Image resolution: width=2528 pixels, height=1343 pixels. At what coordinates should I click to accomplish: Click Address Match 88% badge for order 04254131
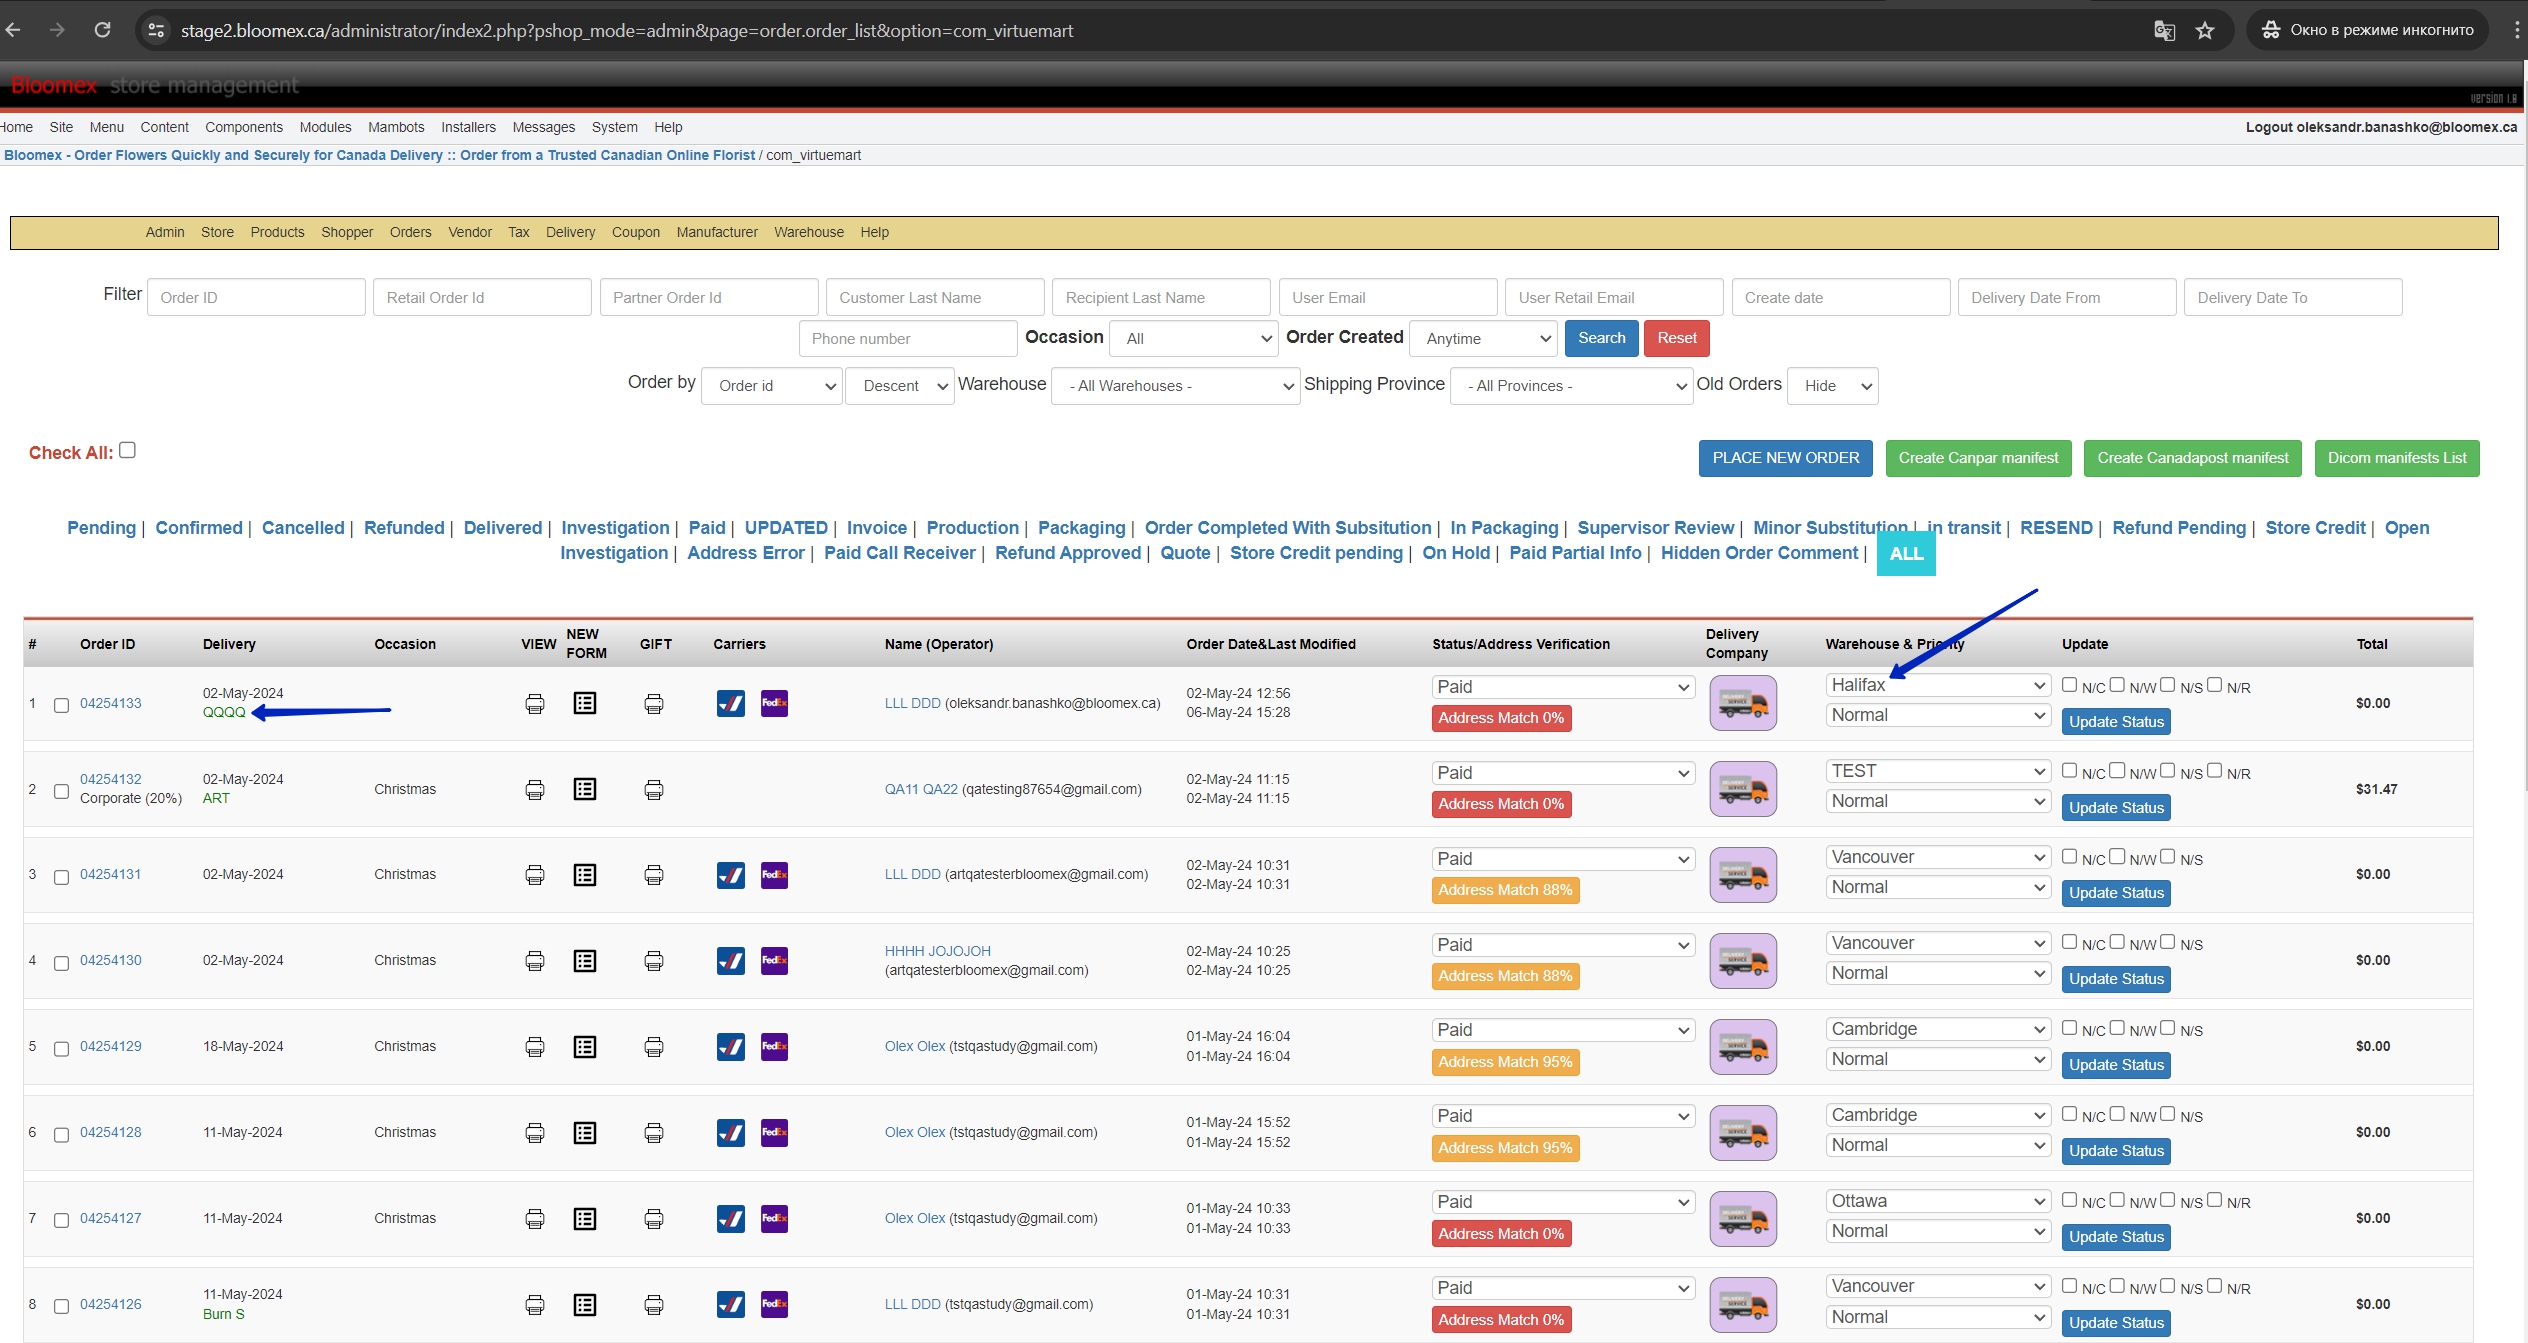click(x=1505, y=890)
